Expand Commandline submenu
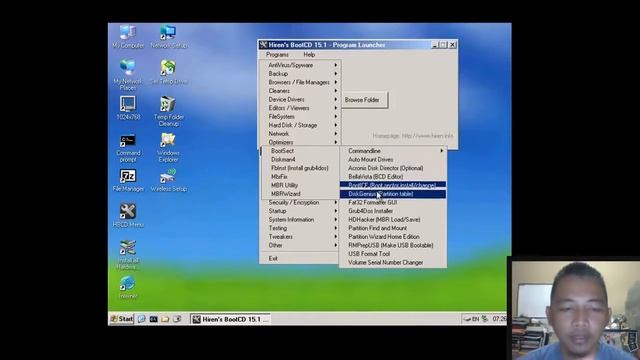 (393, 151)
